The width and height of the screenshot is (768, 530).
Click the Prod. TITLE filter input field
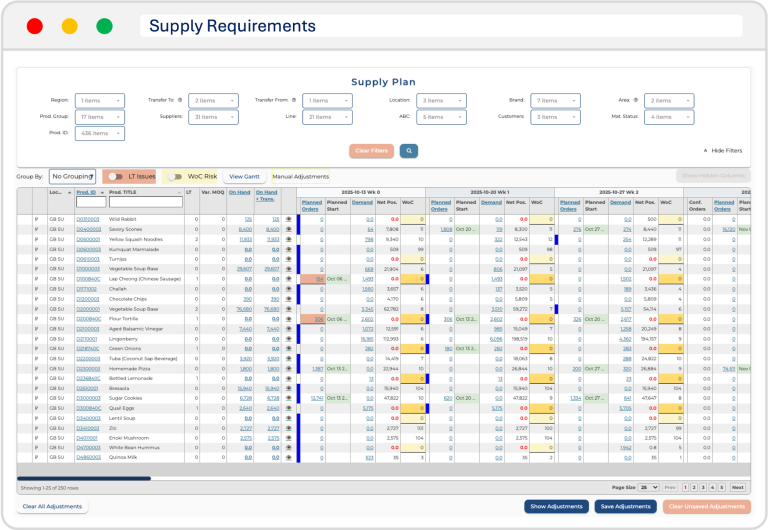coord(144,202)
